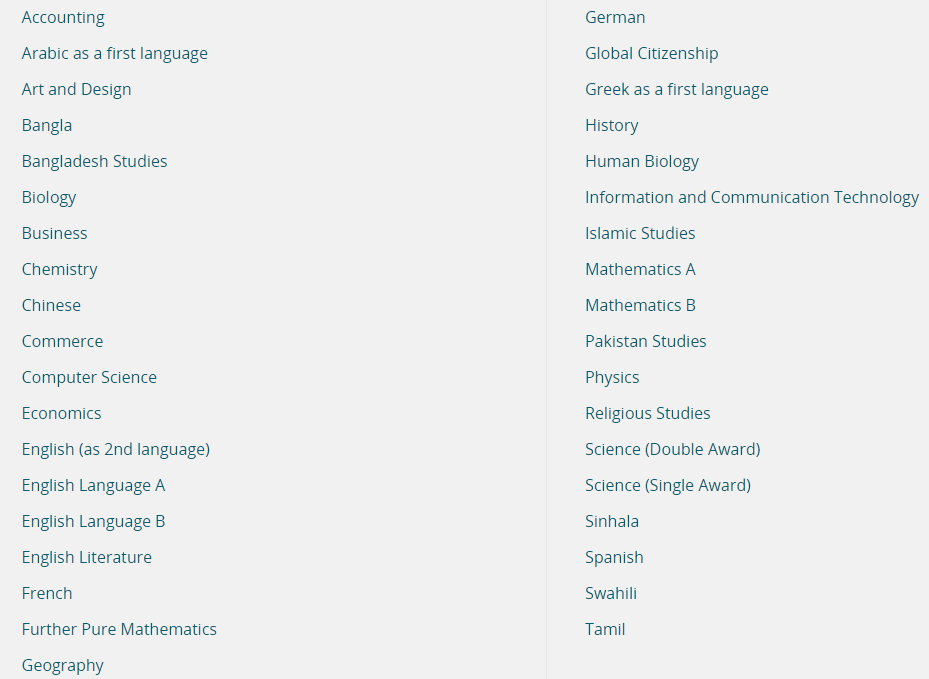Viewport: 929px width, 679px height.
Task: Open the Swahili subject link
Action: click(611, 594)
